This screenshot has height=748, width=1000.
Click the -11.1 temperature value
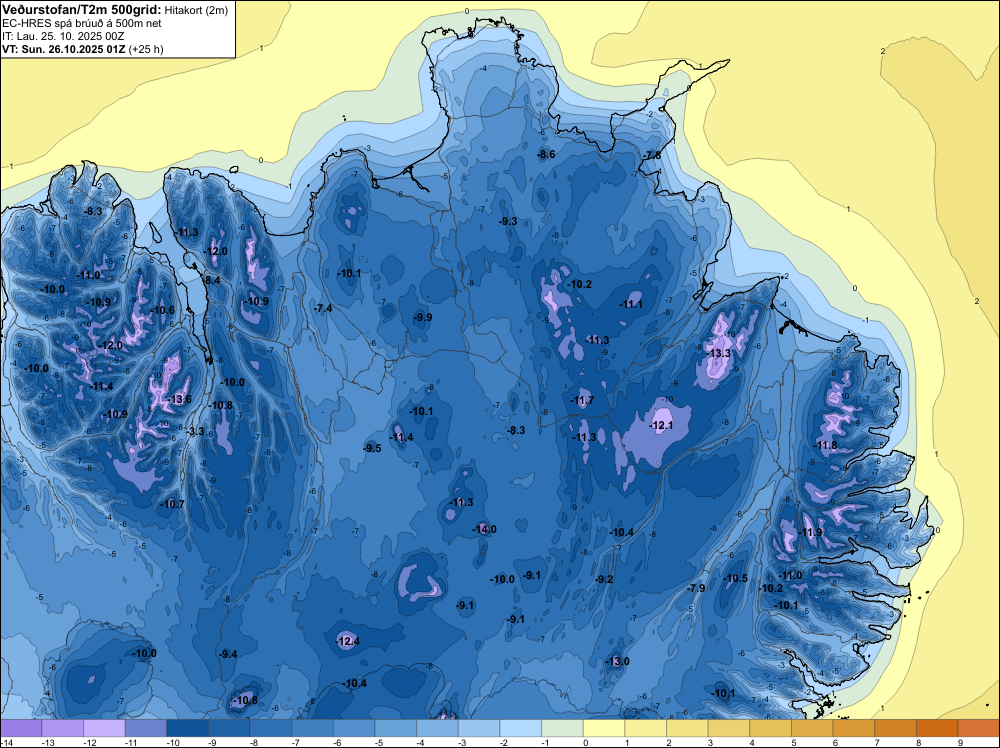tap(631, 304)
